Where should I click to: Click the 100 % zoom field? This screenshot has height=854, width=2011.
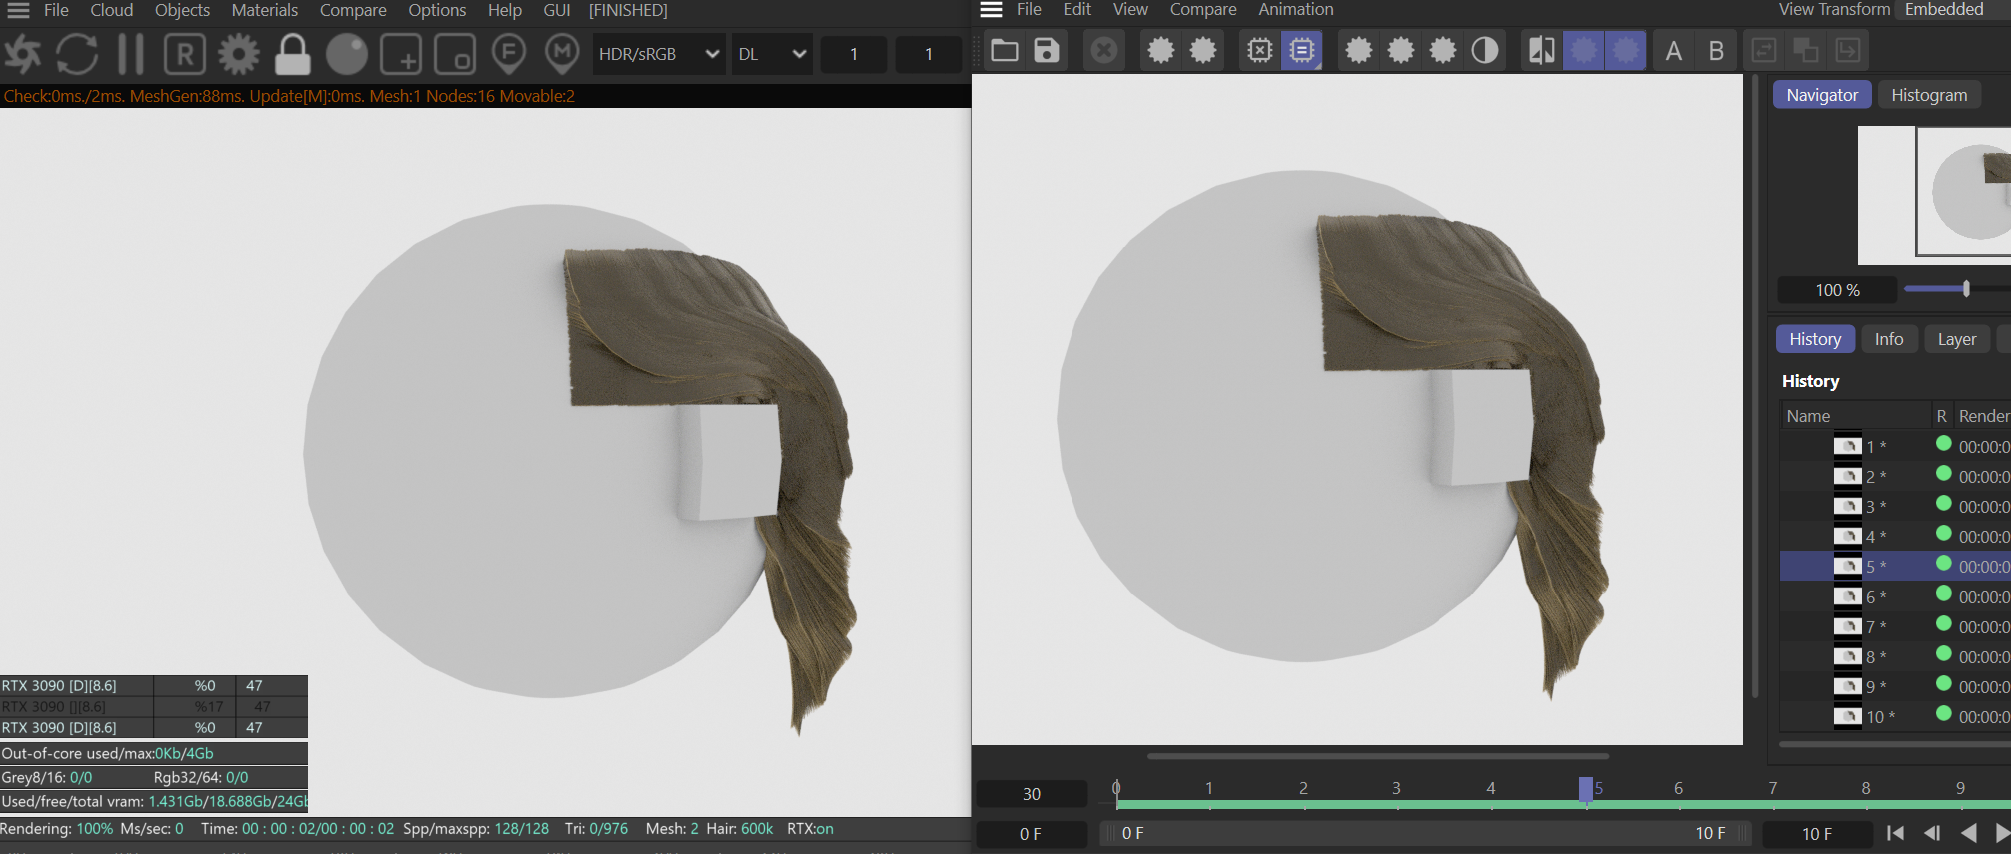pyautogui.click(x=1837, y=290)
